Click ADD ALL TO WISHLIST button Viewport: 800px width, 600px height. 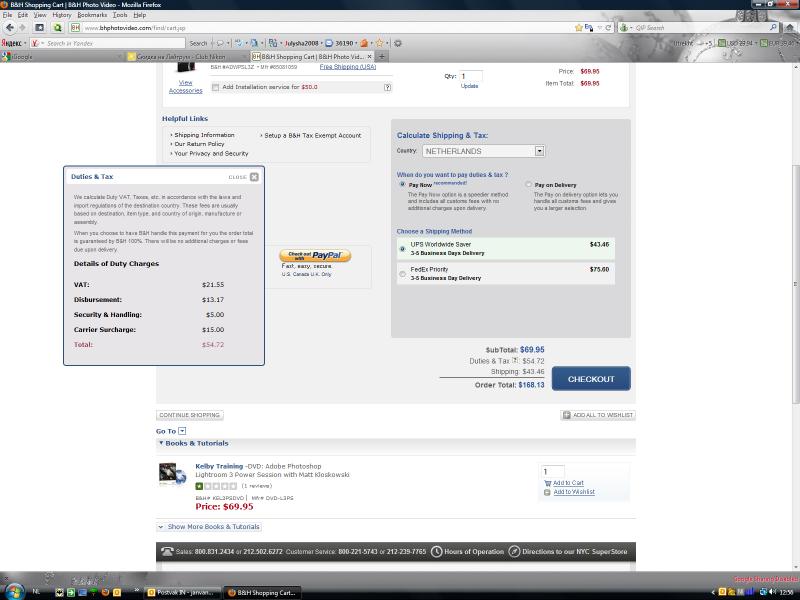[598, 415]
